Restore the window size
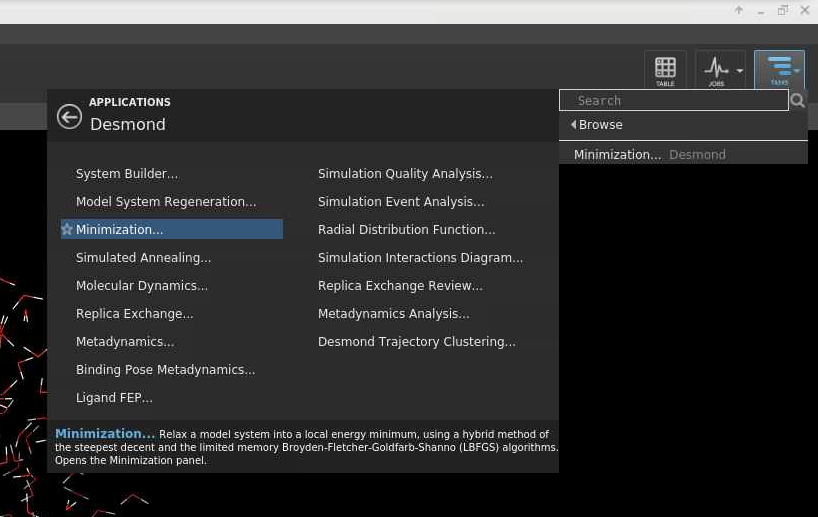 point(783,10)
